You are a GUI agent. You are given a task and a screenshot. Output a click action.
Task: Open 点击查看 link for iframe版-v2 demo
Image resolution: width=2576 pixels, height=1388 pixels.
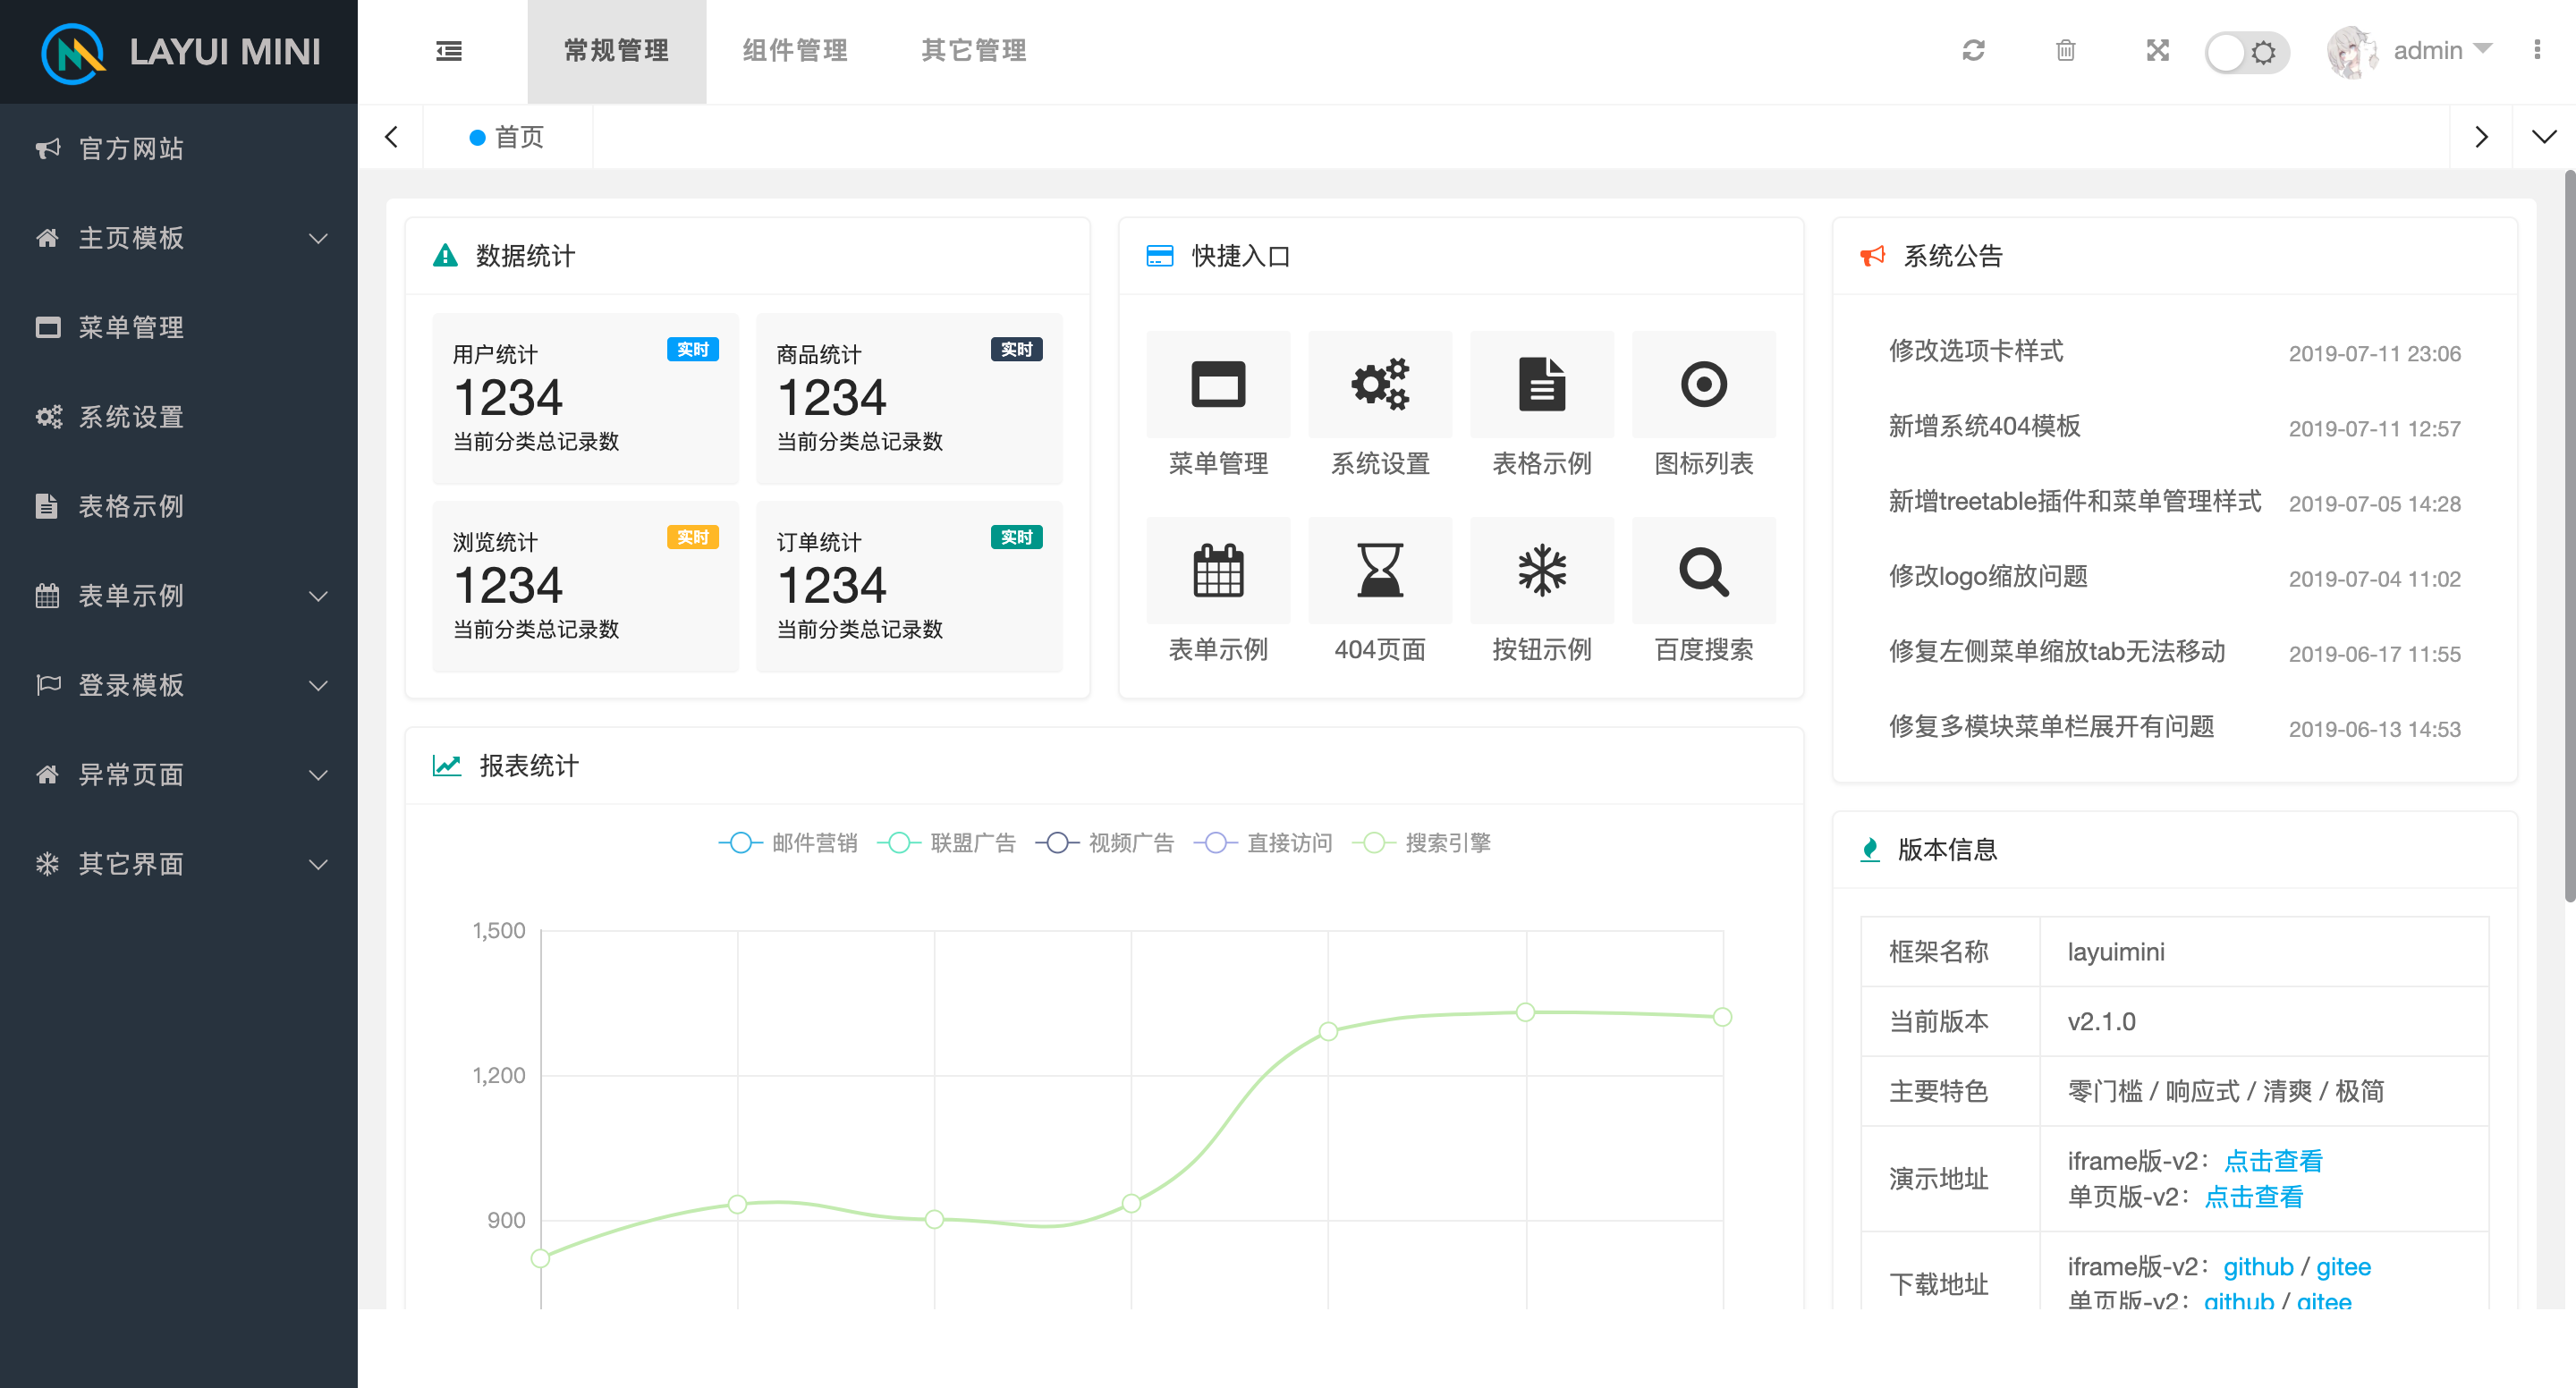point(2273,1161)
